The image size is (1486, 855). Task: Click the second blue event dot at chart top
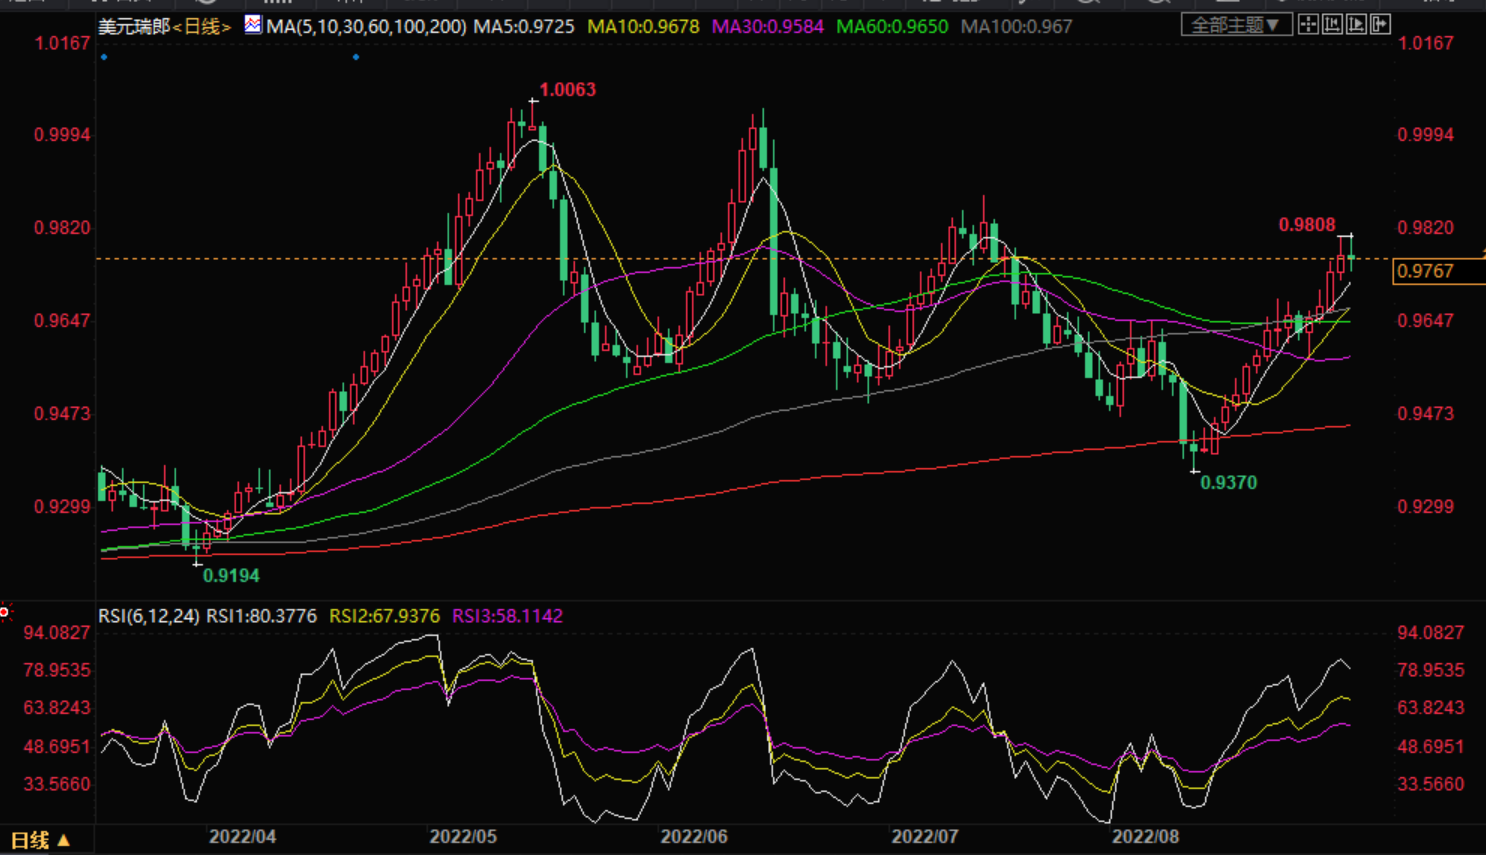click(x=356, y=57)
